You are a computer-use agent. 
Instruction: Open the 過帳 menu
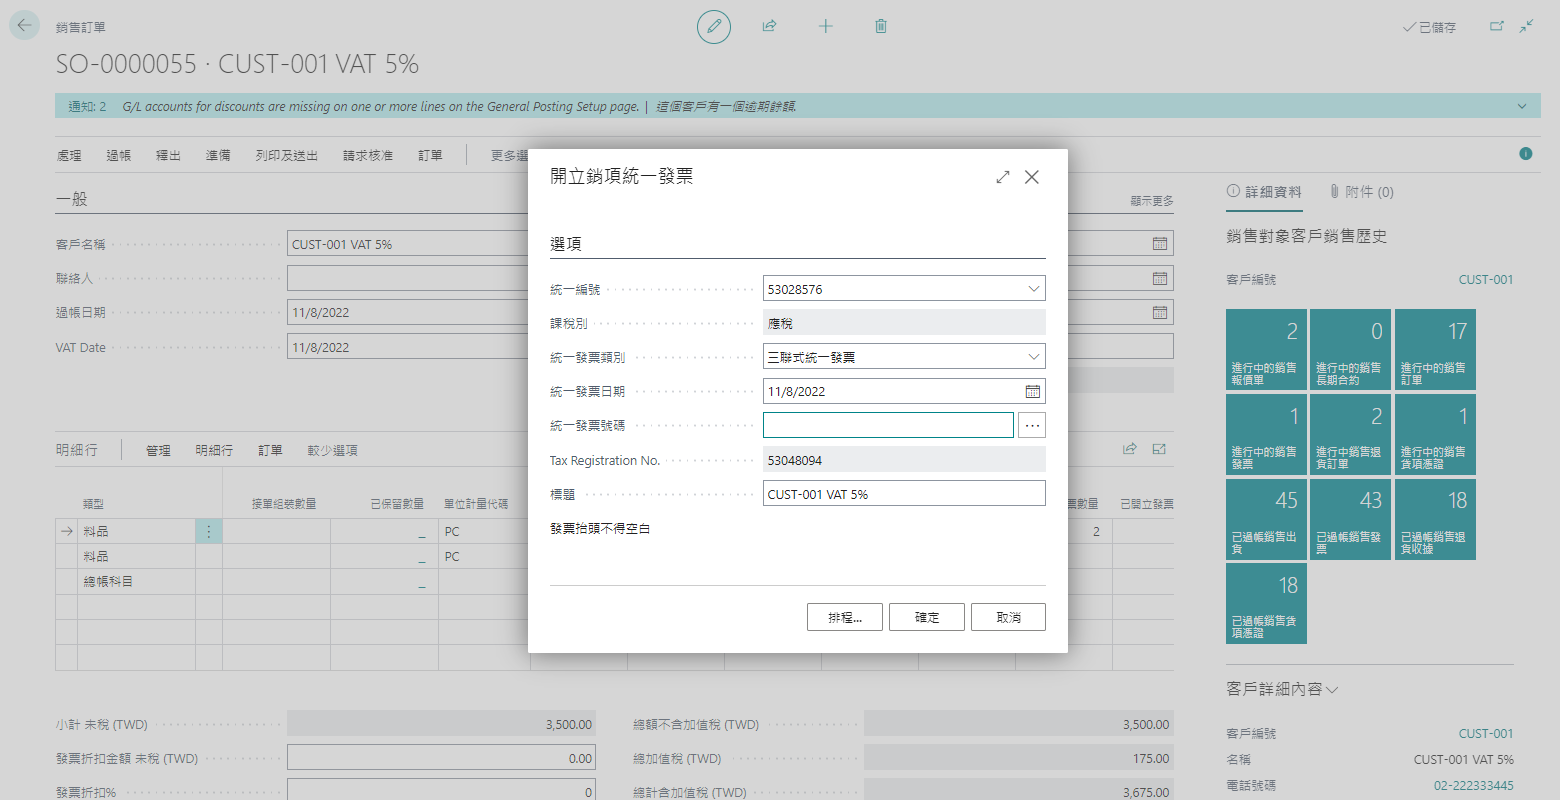119,156
